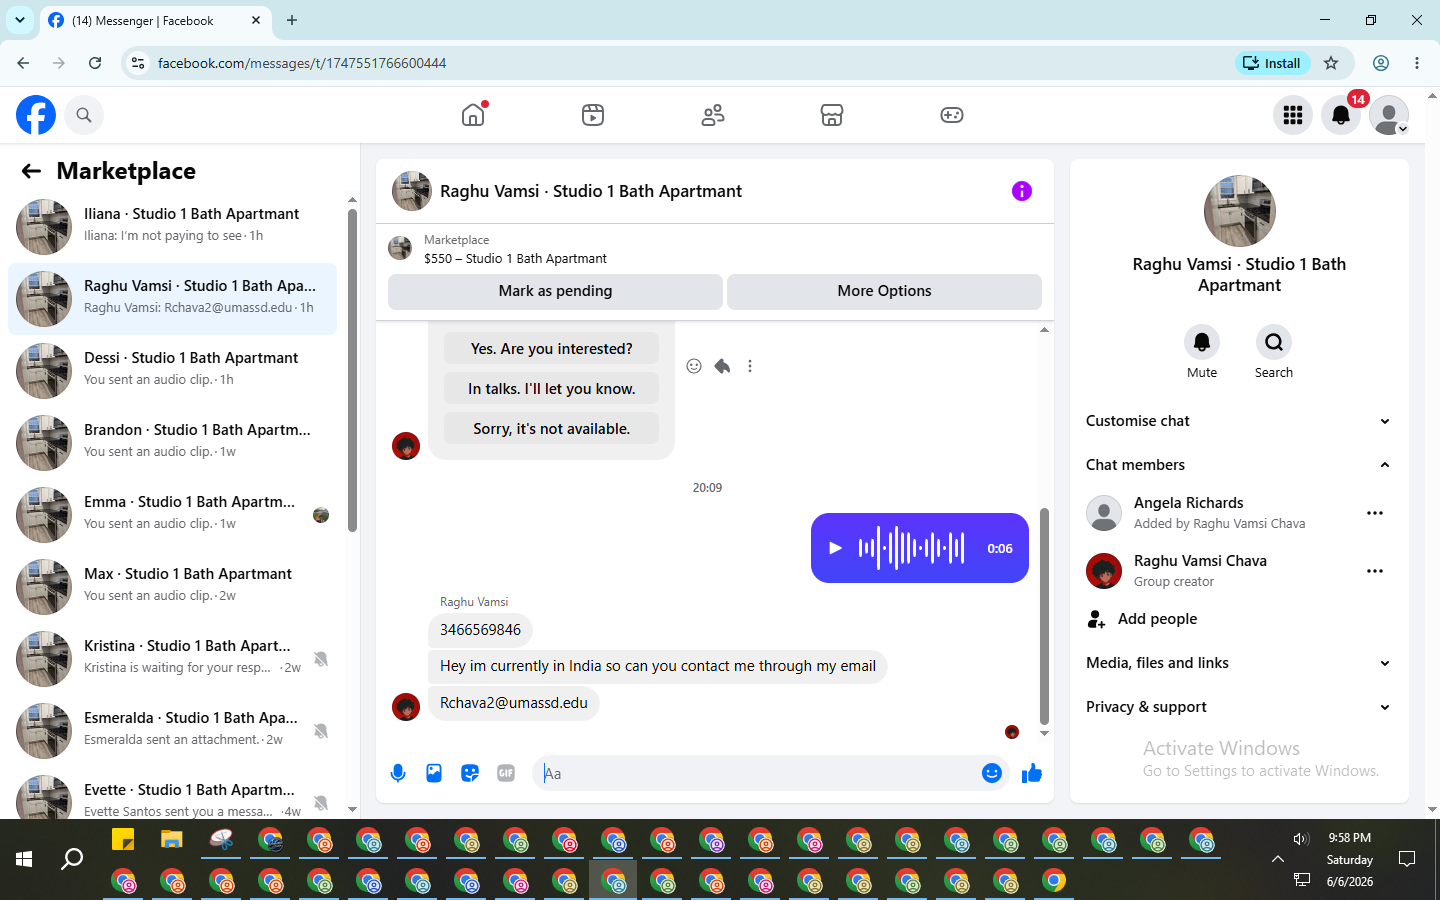This screenshot has height=900, width=1440.
Task: Select 'Sorry, it's not available.' reply
Action: [x=551, y=429]
